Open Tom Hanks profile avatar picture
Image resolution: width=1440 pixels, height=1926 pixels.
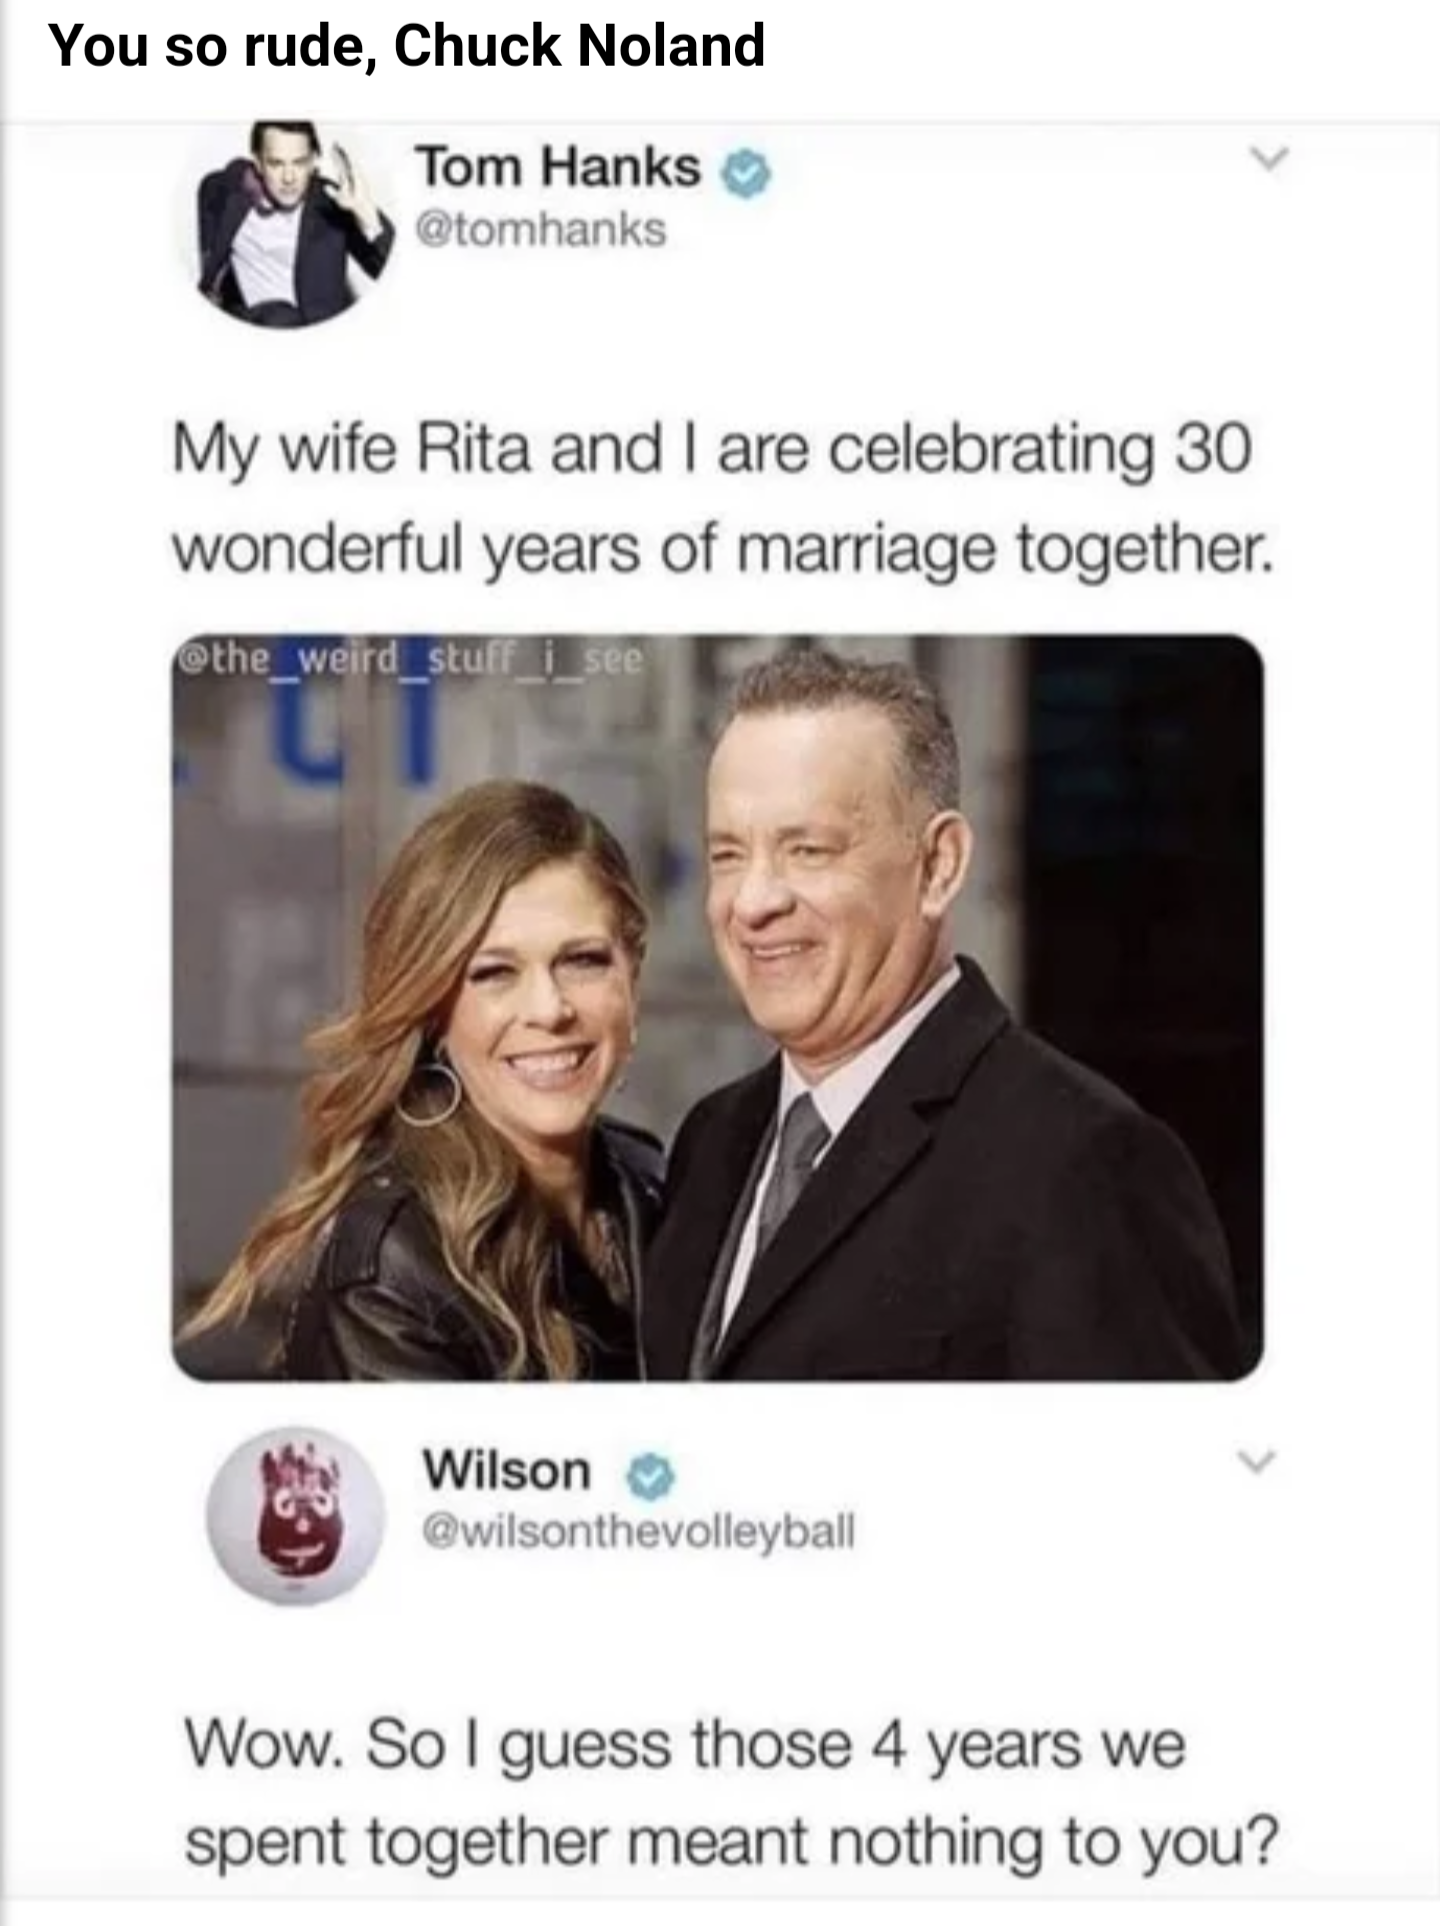point(289,225)
